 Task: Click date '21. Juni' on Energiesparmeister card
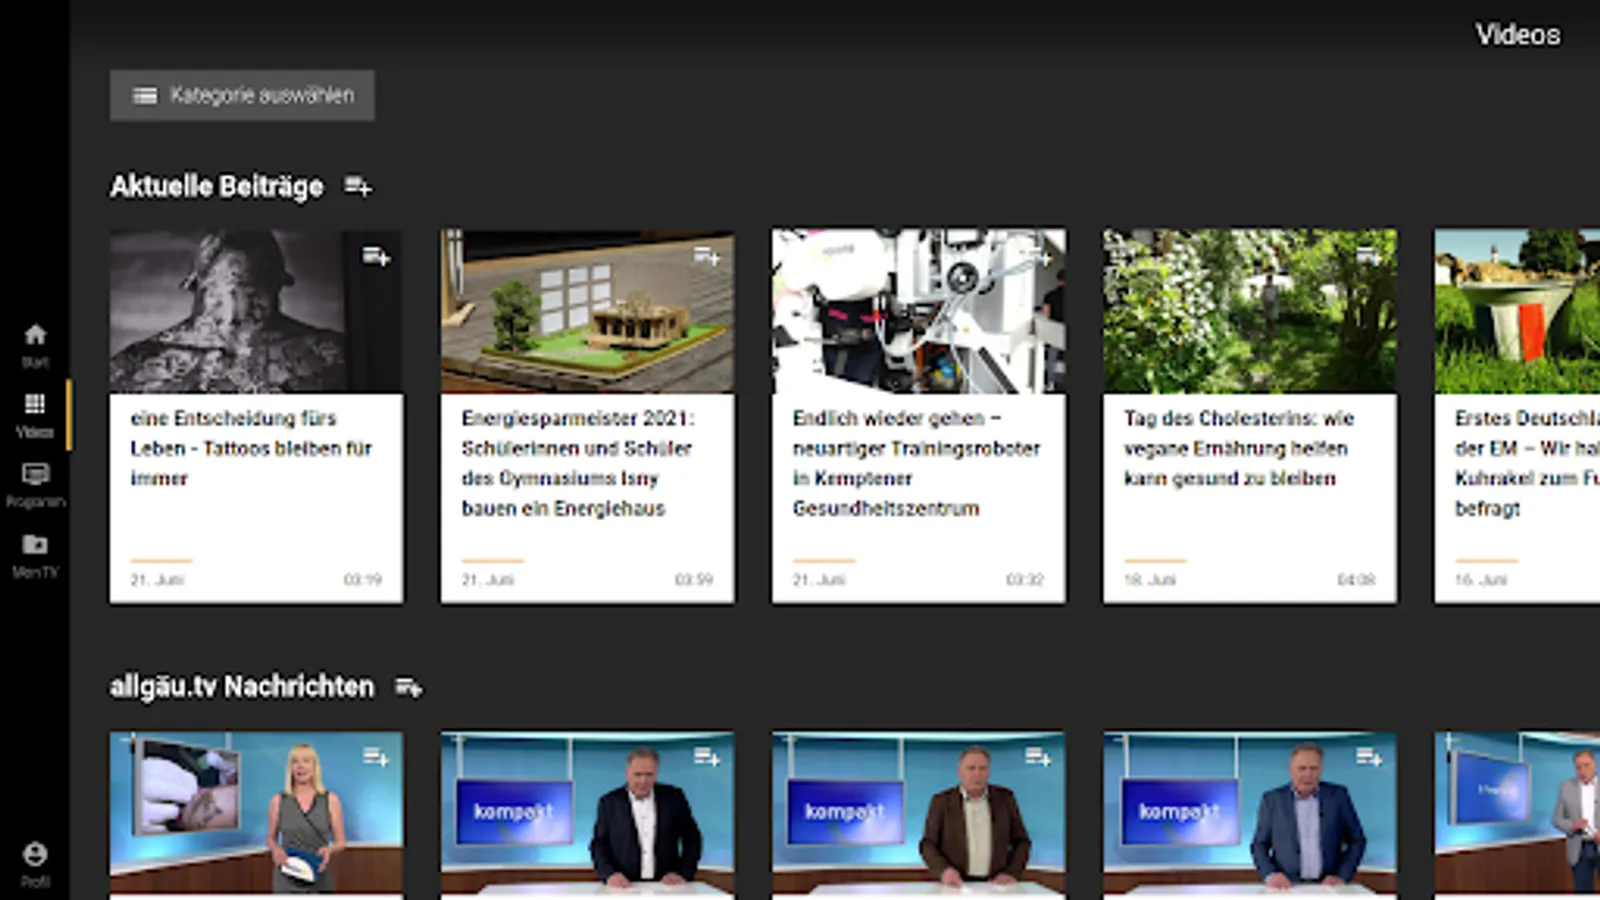coord(488,580)
